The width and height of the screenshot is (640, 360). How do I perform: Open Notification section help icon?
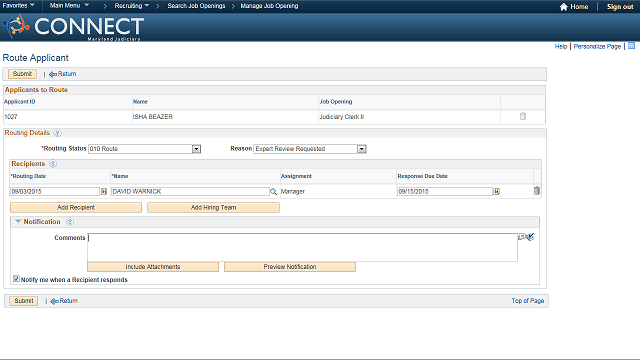tap(70, 222)
